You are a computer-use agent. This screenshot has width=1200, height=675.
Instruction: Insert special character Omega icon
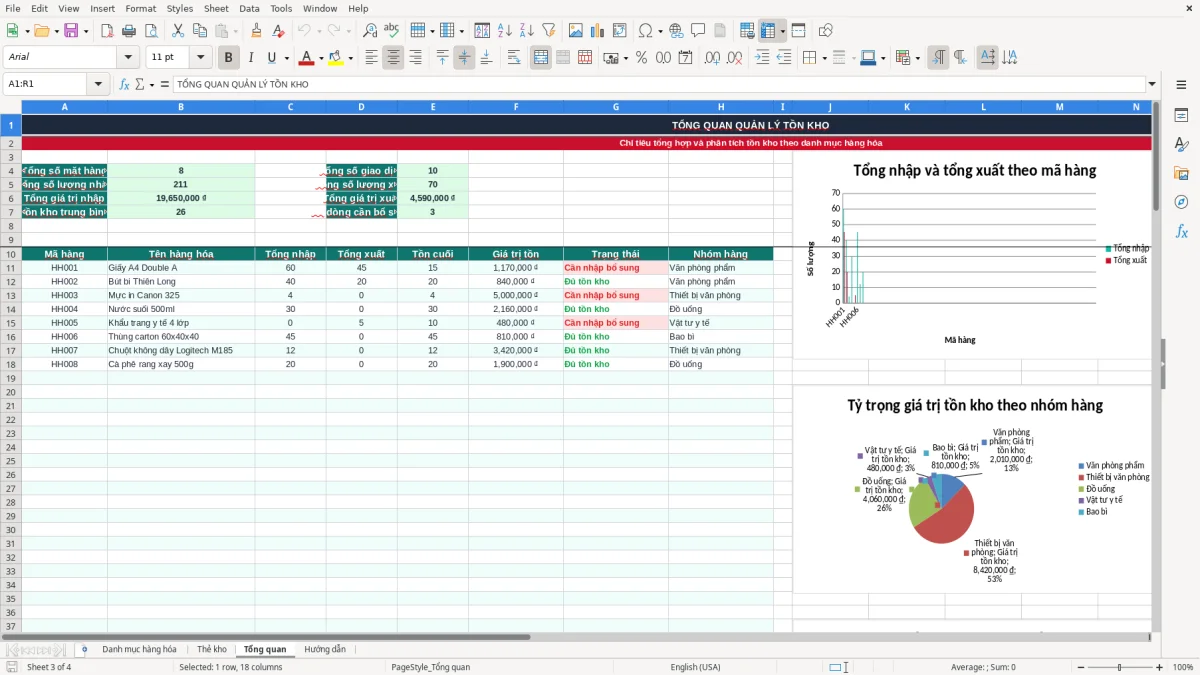pyautogui.click(x=645, y=31)
